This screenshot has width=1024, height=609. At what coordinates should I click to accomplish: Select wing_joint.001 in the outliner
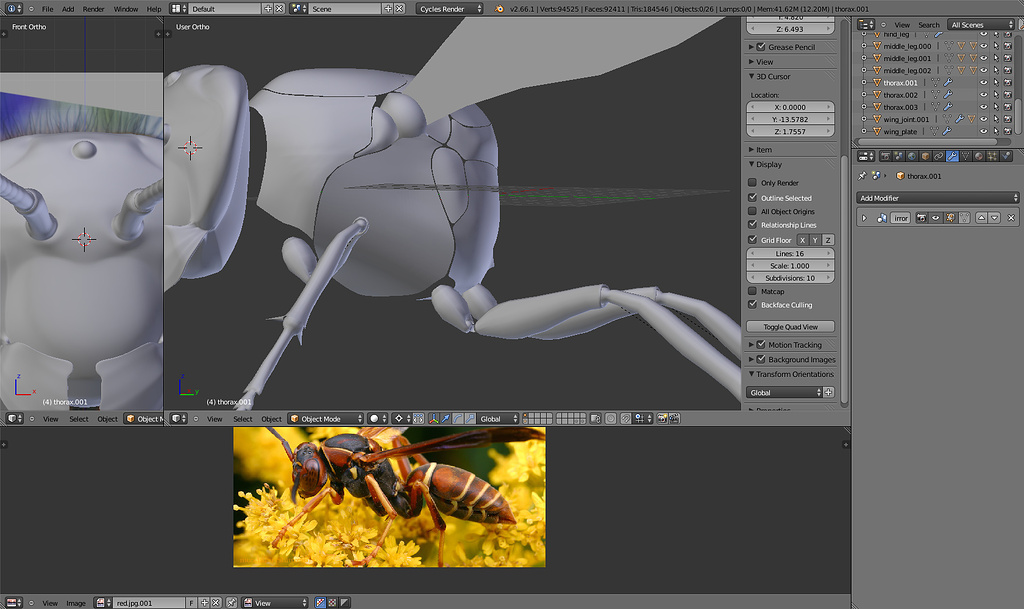(906, 119)
